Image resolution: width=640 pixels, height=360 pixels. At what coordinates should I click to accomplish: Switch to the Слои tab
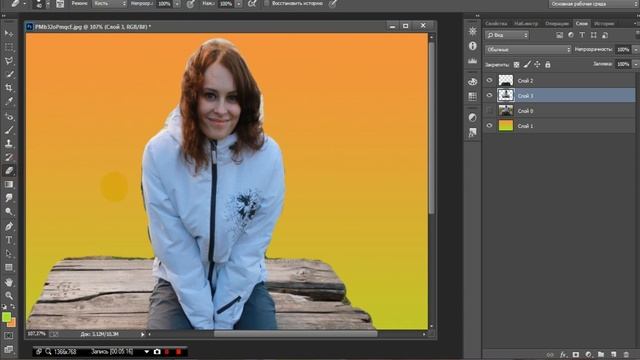click(x=581, y=24)
